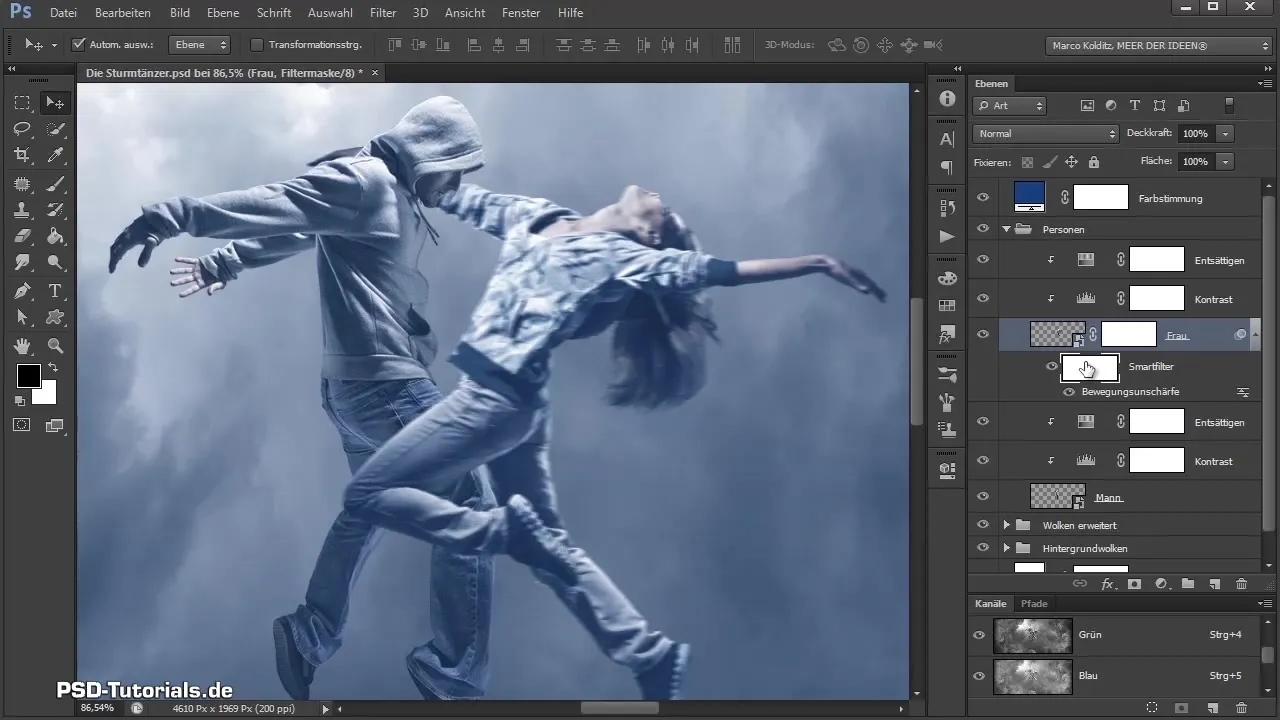Select the Quick Selection tool
This screenshot has height=720, width=1280.
click(x=56, y=129)
